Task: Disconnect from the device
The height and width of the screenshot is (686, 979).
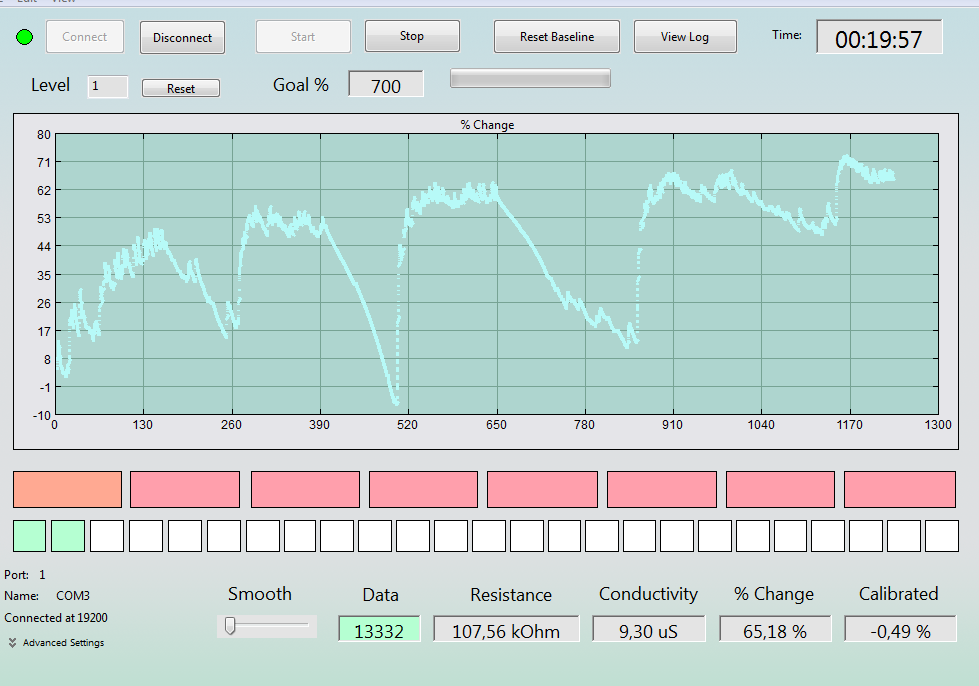Action: coord(182,37)
